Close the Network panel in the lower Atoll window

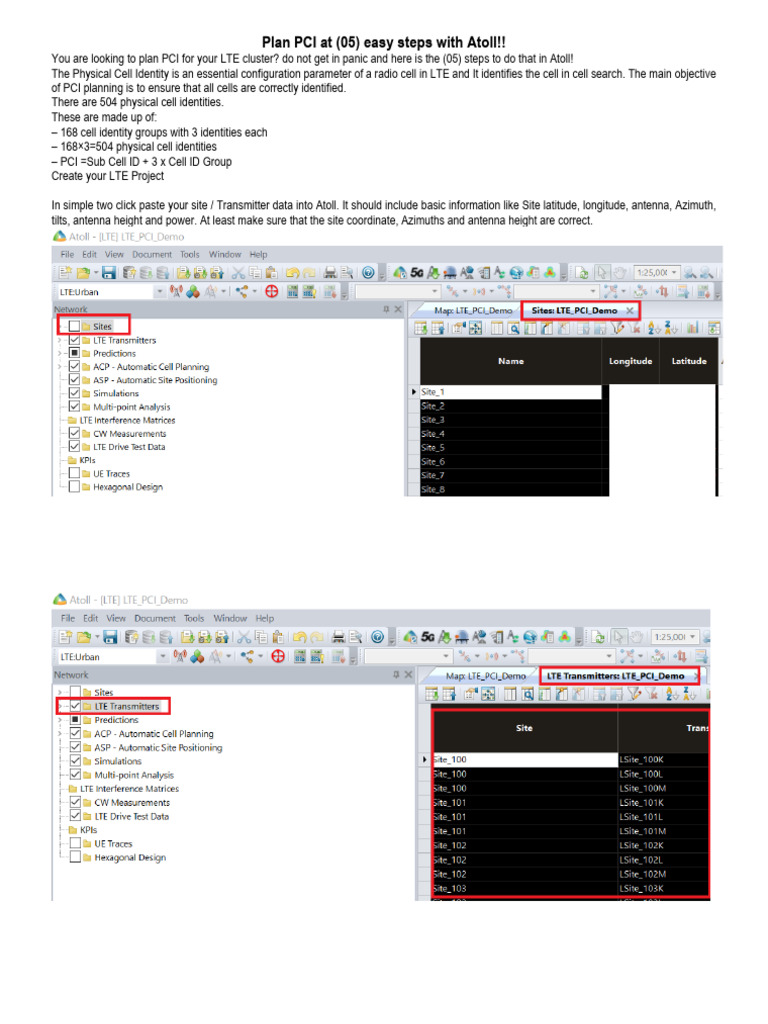pyautogui.click(x=408, y=675)
